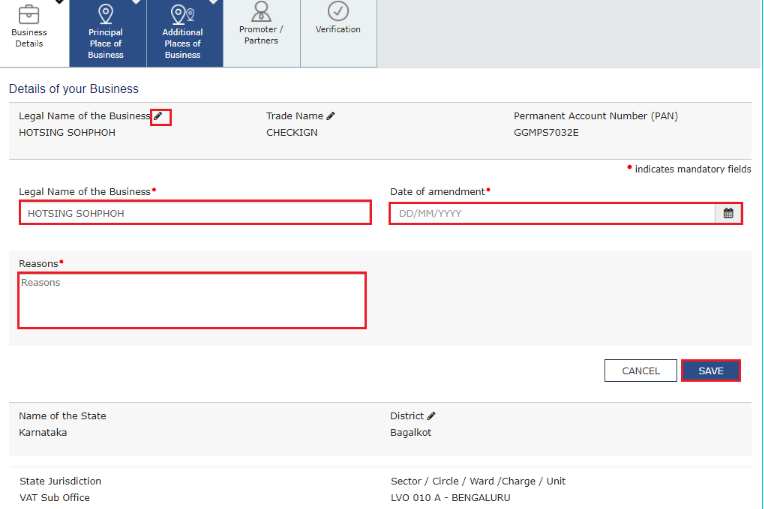Click the District edit pencil icon
The image size is (764, 509).
coord(432,416)
